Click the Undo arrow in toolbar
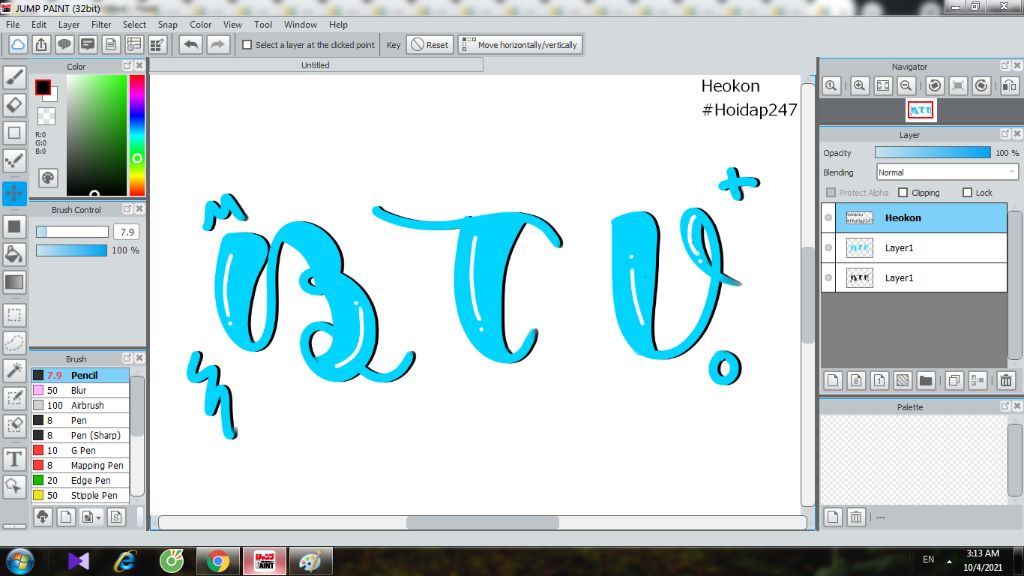 click(191, 44)
